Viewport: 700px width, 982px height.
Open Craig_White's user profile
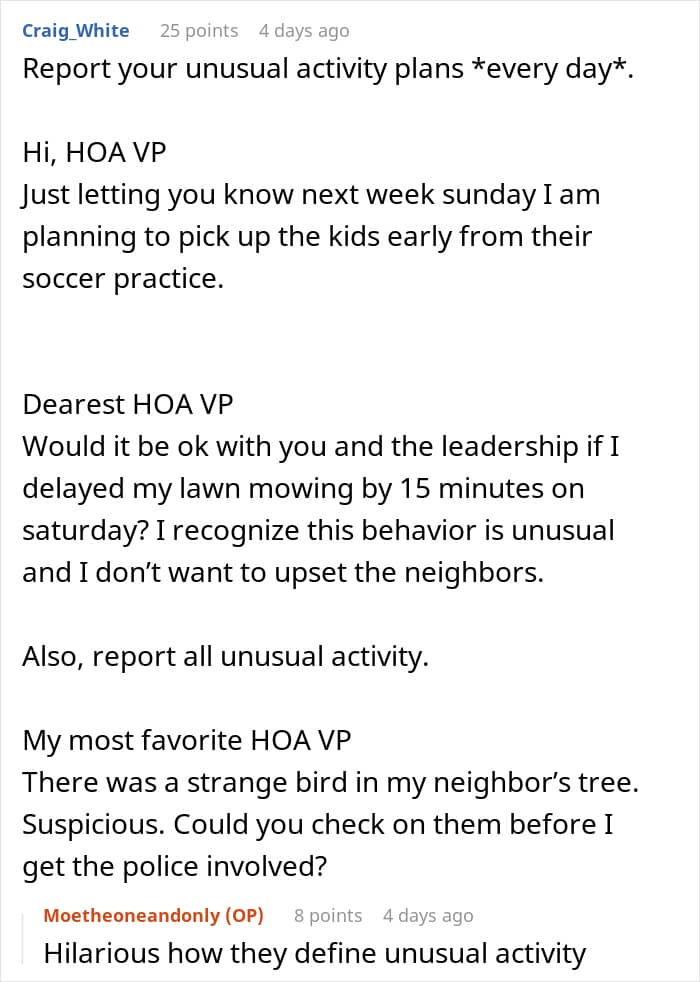pos(76,31)
